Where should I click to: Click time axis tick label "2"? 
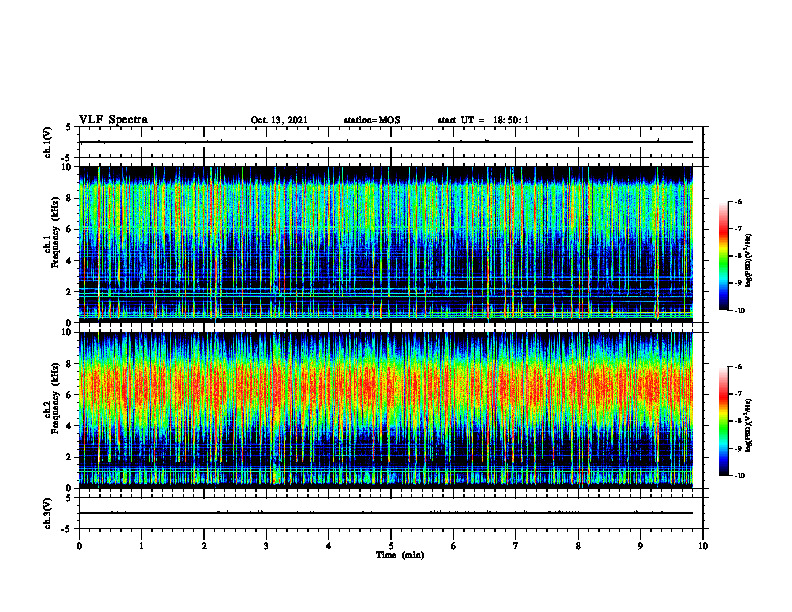[x=204, y=546]
